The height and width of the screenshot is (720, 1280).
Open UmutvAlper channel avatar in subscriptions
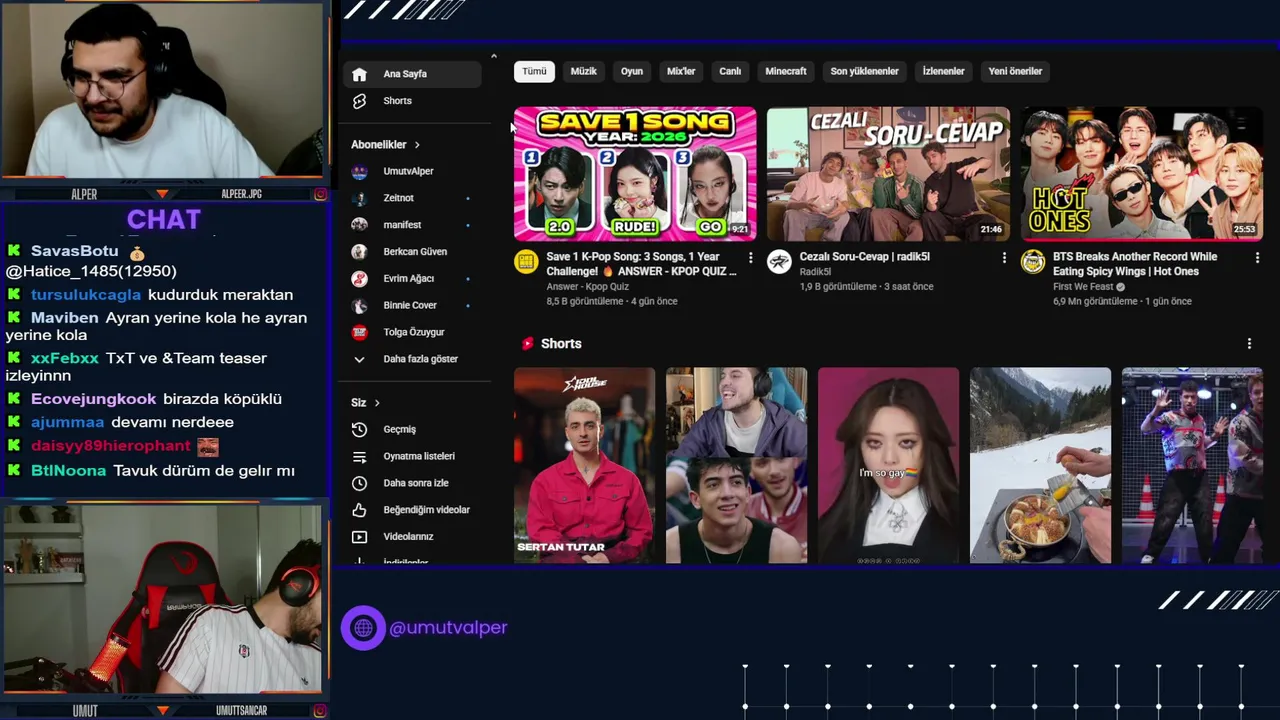(x=360, y=171)
